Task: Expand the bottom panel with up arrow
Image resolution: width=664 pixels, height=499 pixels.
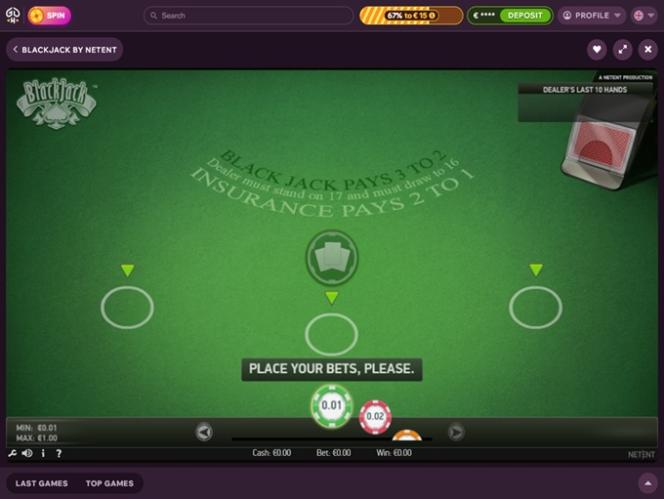Action: (x=647, y=483)
